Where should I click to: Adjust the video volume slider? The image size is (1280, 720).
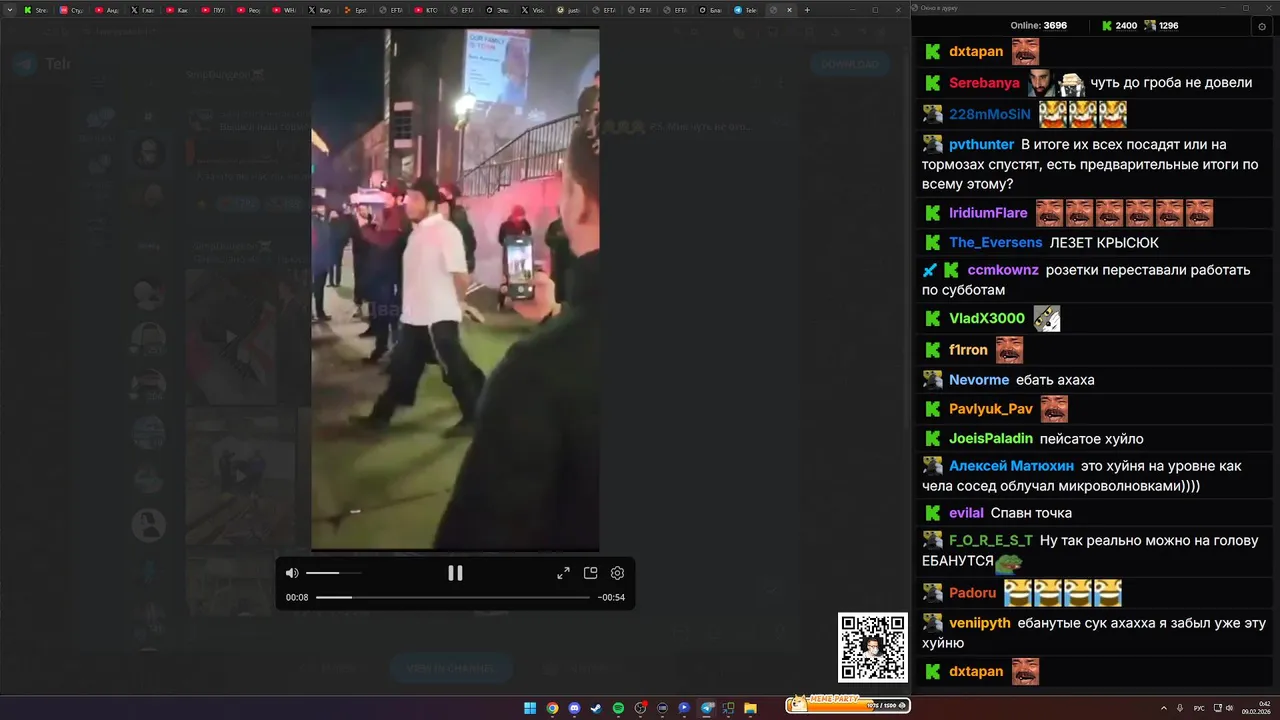click(x=333, y=573)
